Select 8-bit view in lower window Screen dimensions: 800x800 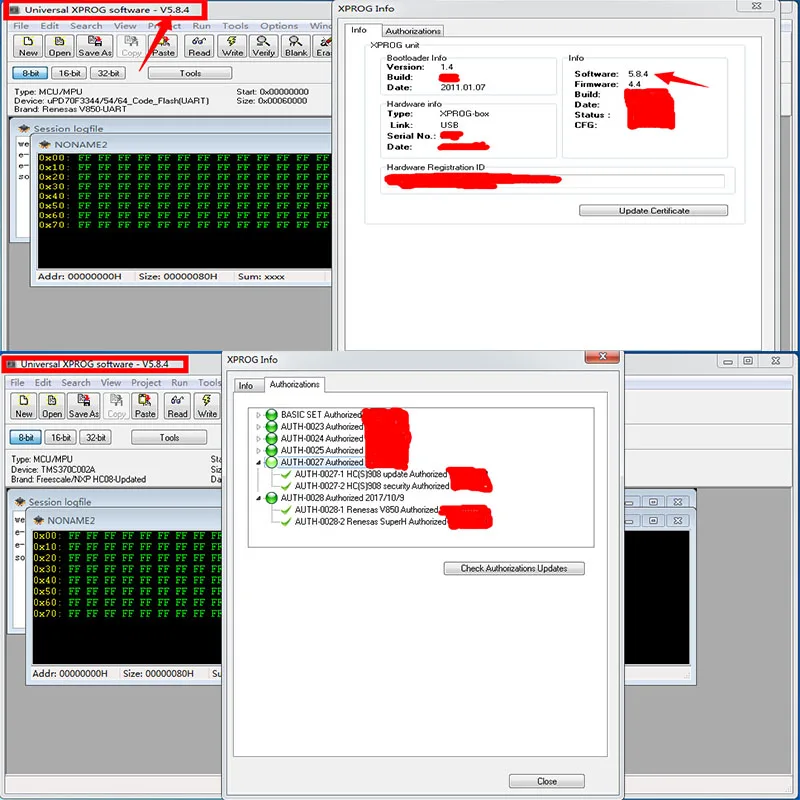26,437
